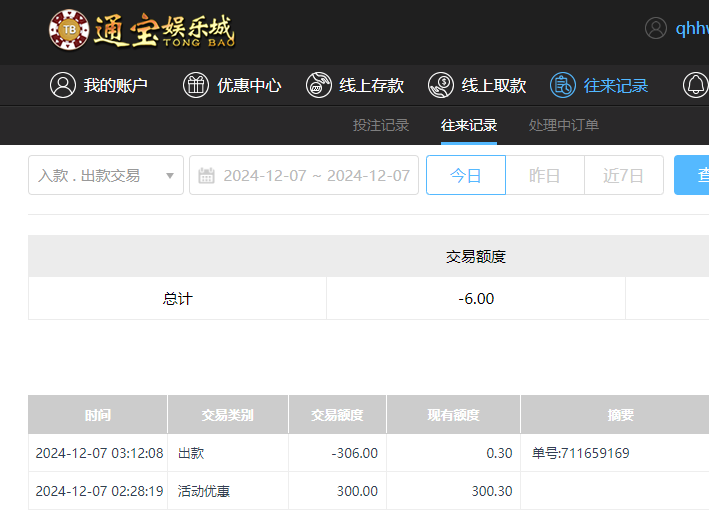Image resolution: width=709 pixels, height=517 pixels.
Task: Click the 总计 summary label
Action: click(x=177, y=299)
